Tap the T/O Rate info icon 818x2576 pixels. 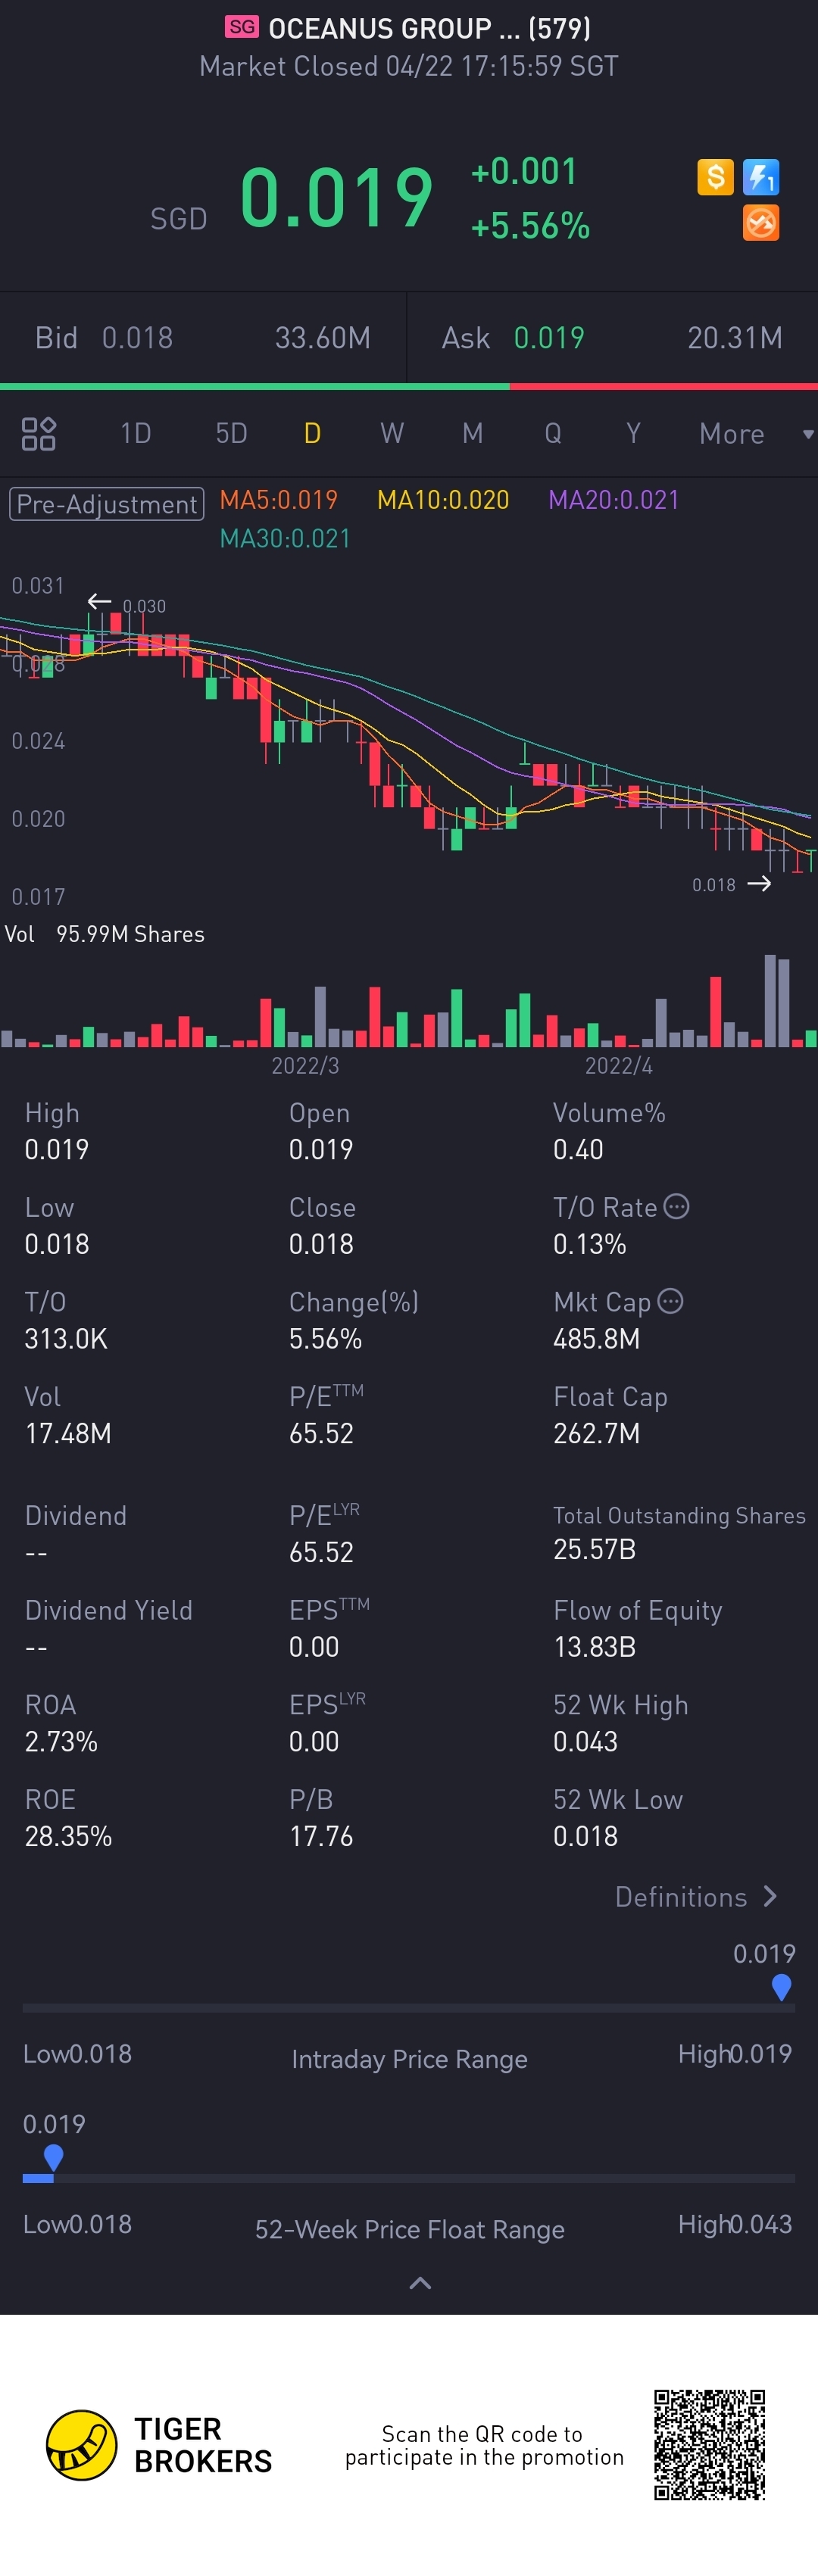click(677, 1206)
